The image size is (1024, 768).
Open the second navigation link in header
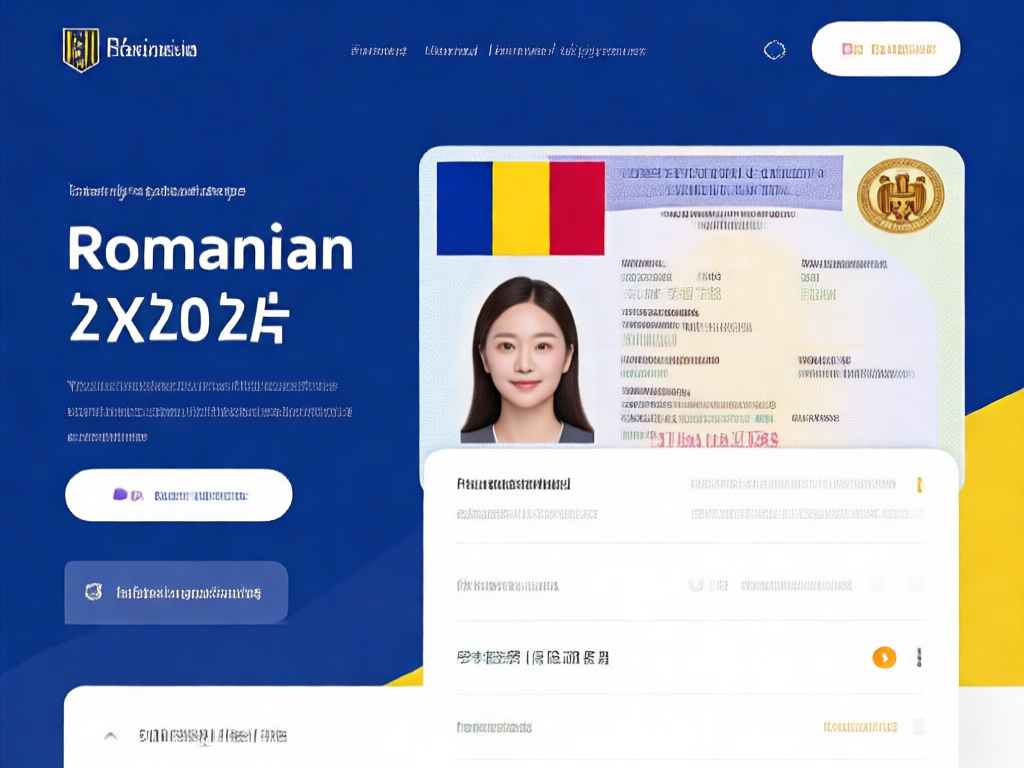[x=451, y=51]
